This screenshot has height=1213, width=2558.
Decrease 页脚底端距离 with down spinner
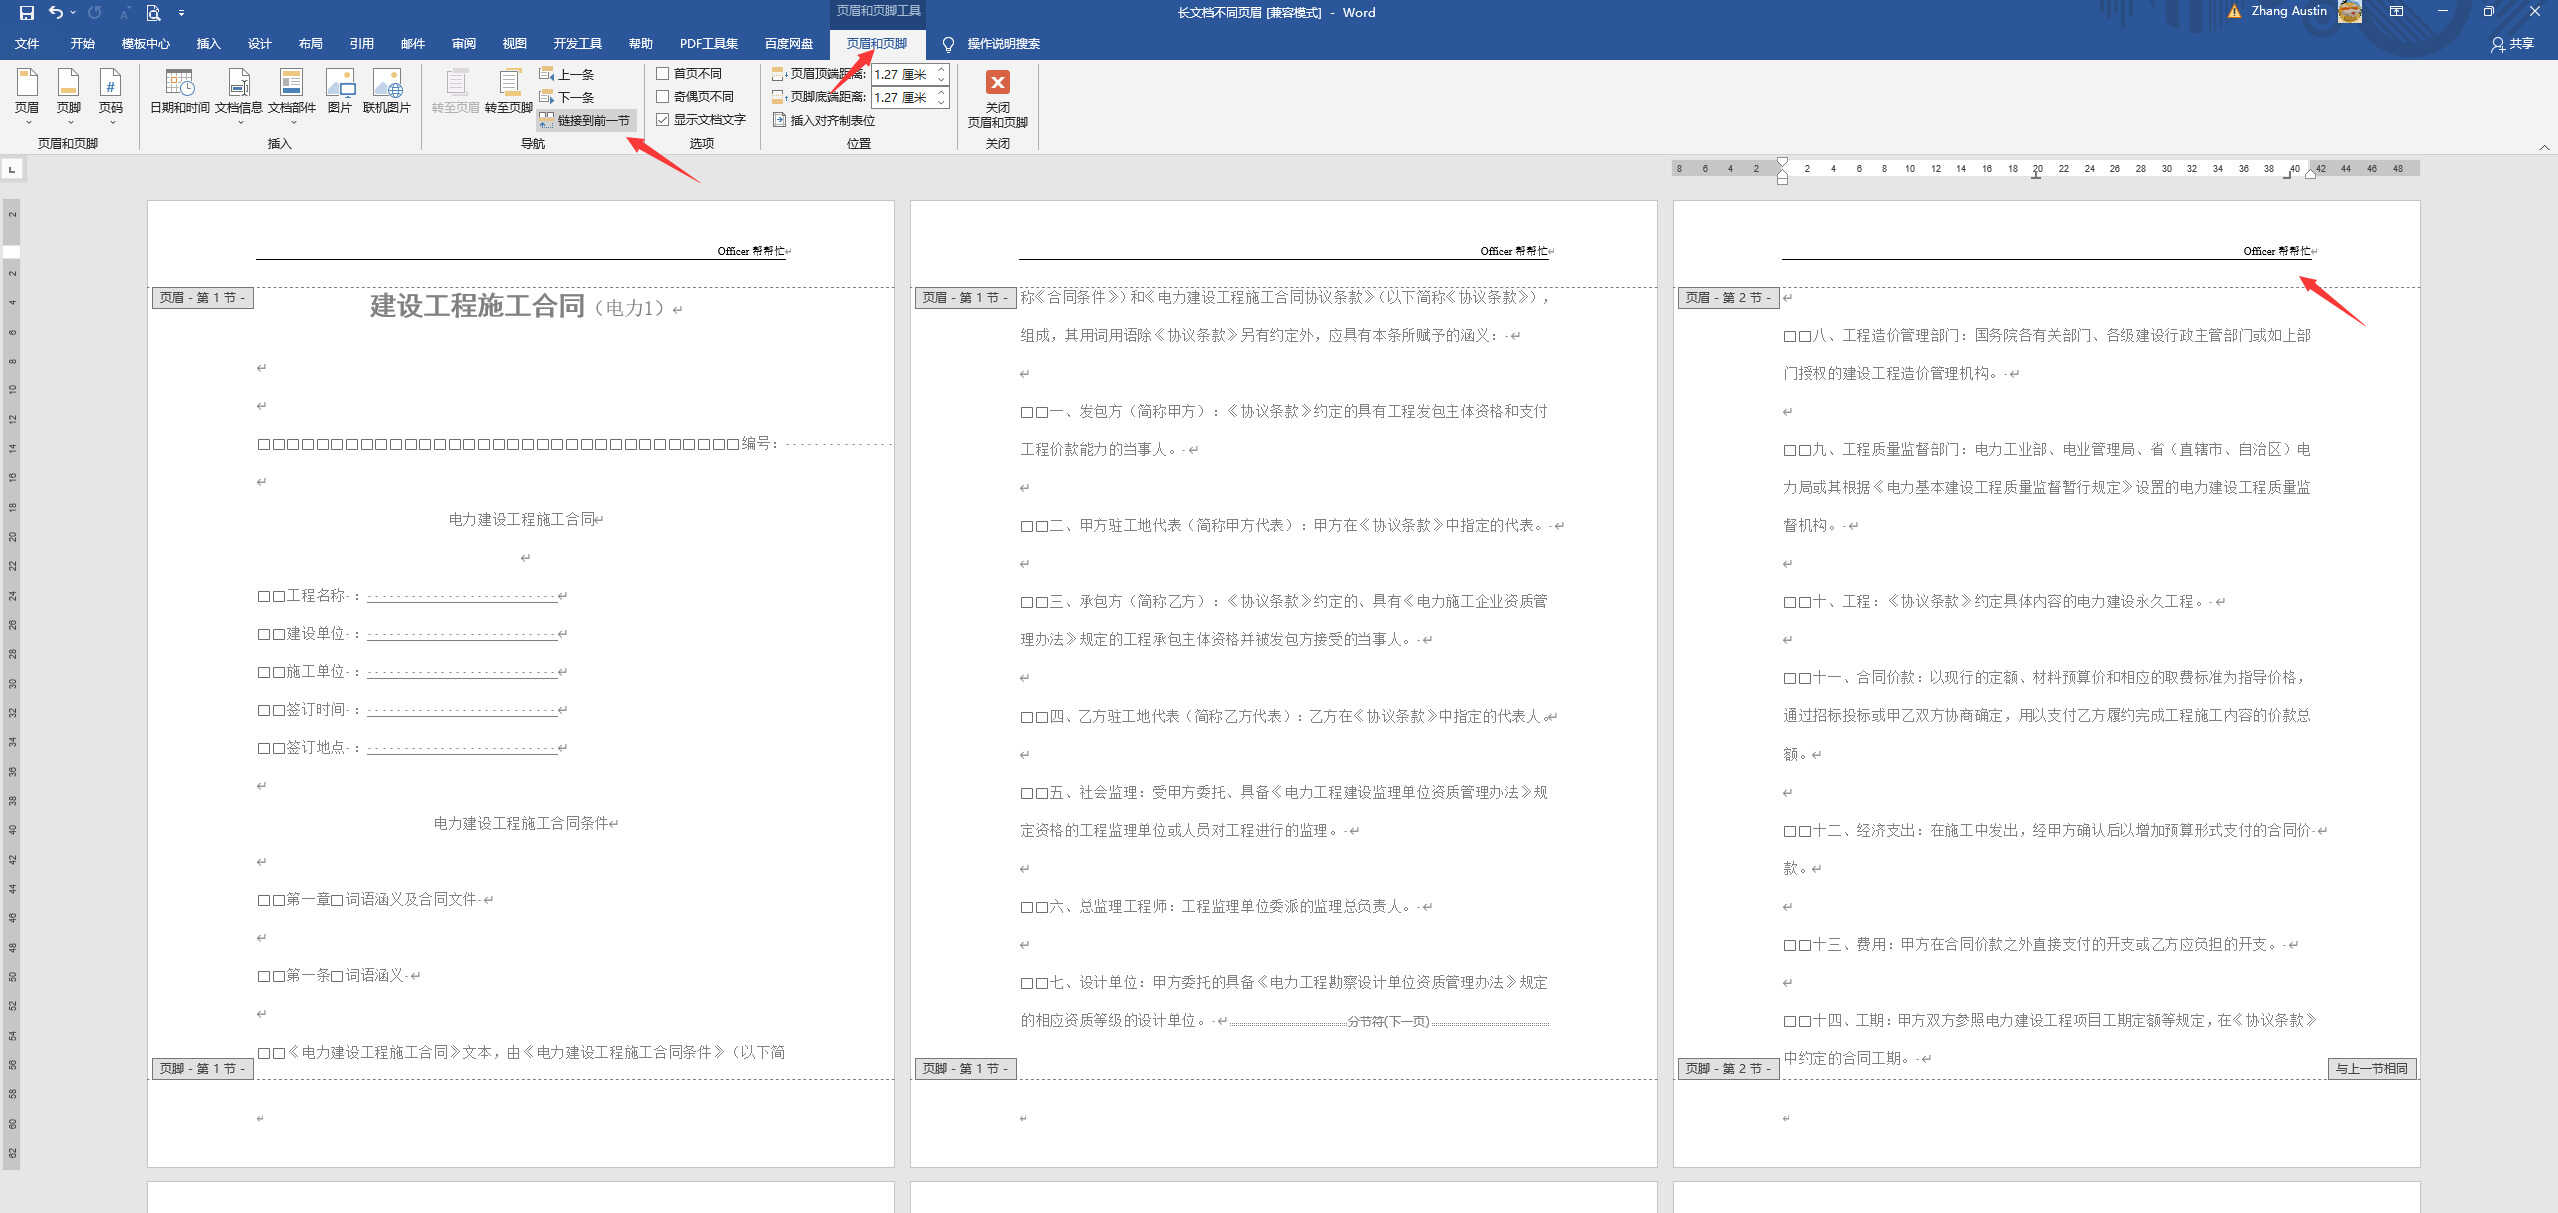941,102
